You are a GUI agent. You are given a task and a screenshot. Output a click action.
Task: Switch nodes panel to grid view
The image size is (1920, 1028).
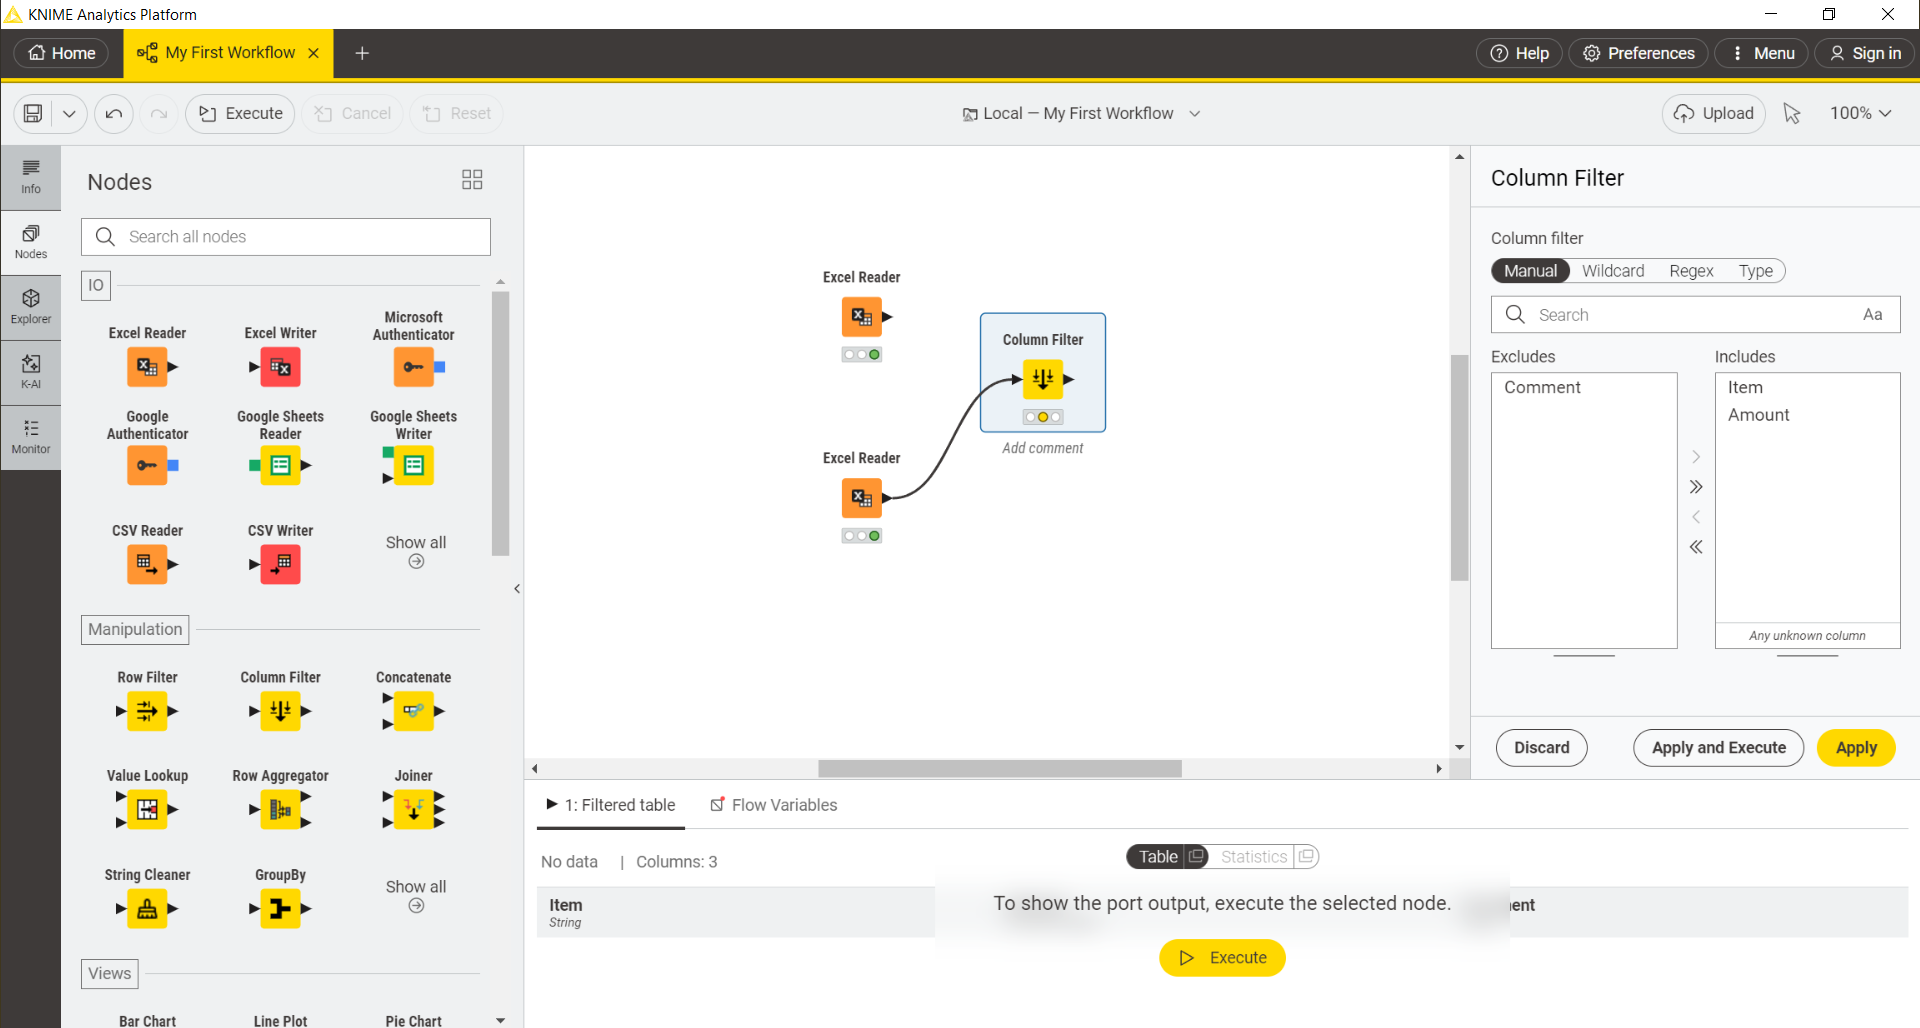tap(471, 180)
